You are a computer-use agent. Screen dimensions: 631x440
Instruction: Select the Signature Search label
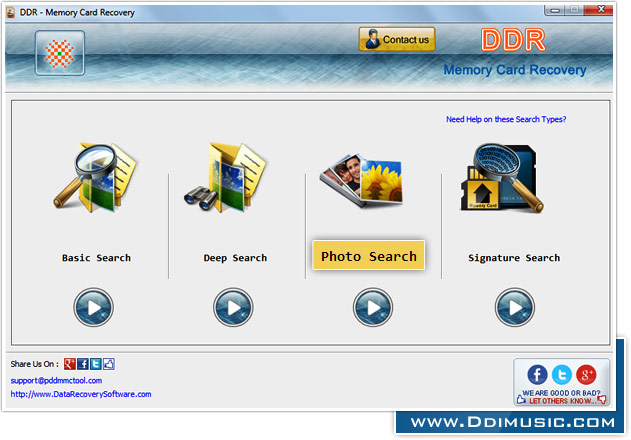click(514, 258)
